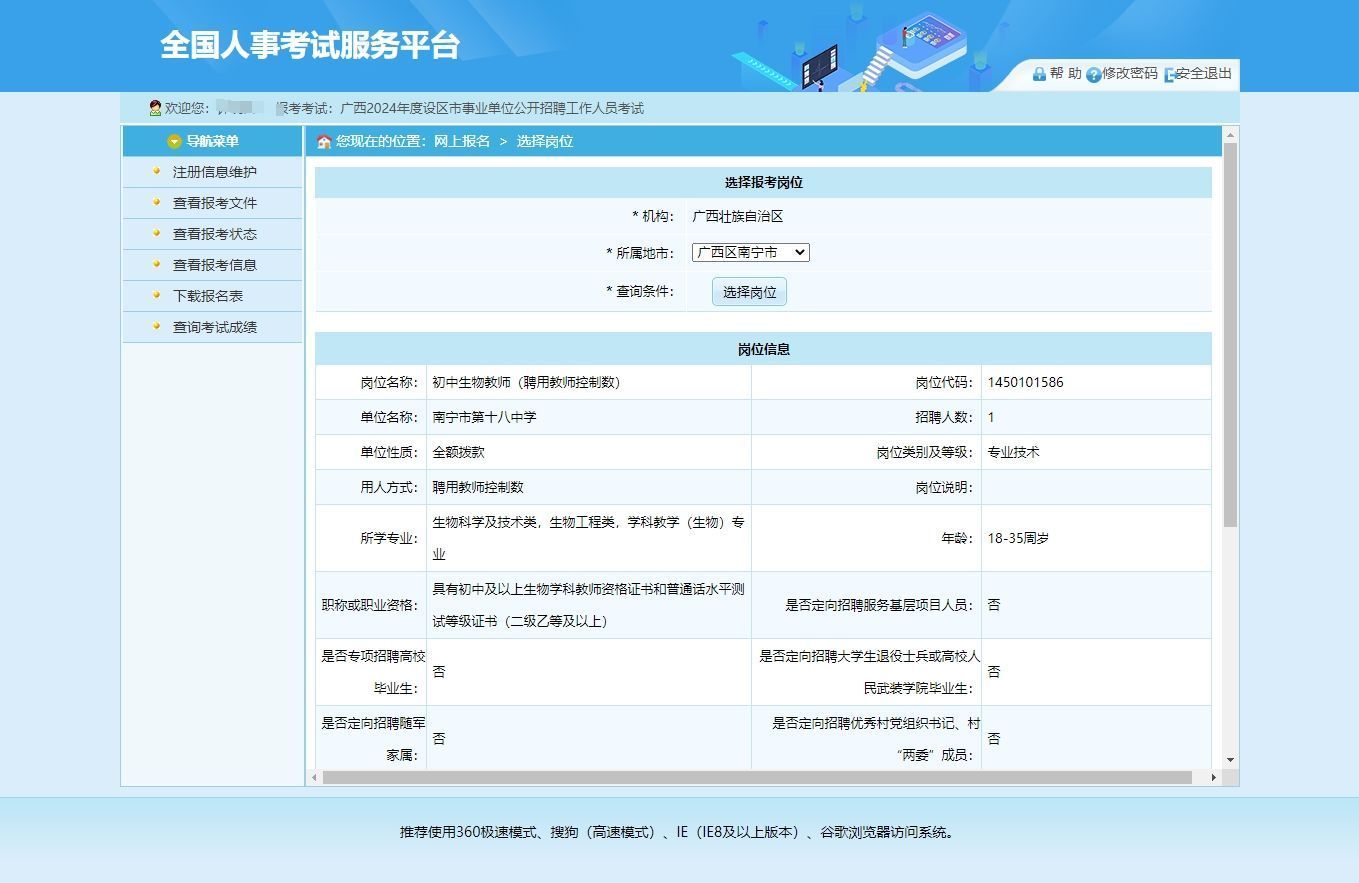Click the horizontal scrollbar thumb
Image resolution: width=1359 pixels, height=883 pixels.
(x=757, y=777)
